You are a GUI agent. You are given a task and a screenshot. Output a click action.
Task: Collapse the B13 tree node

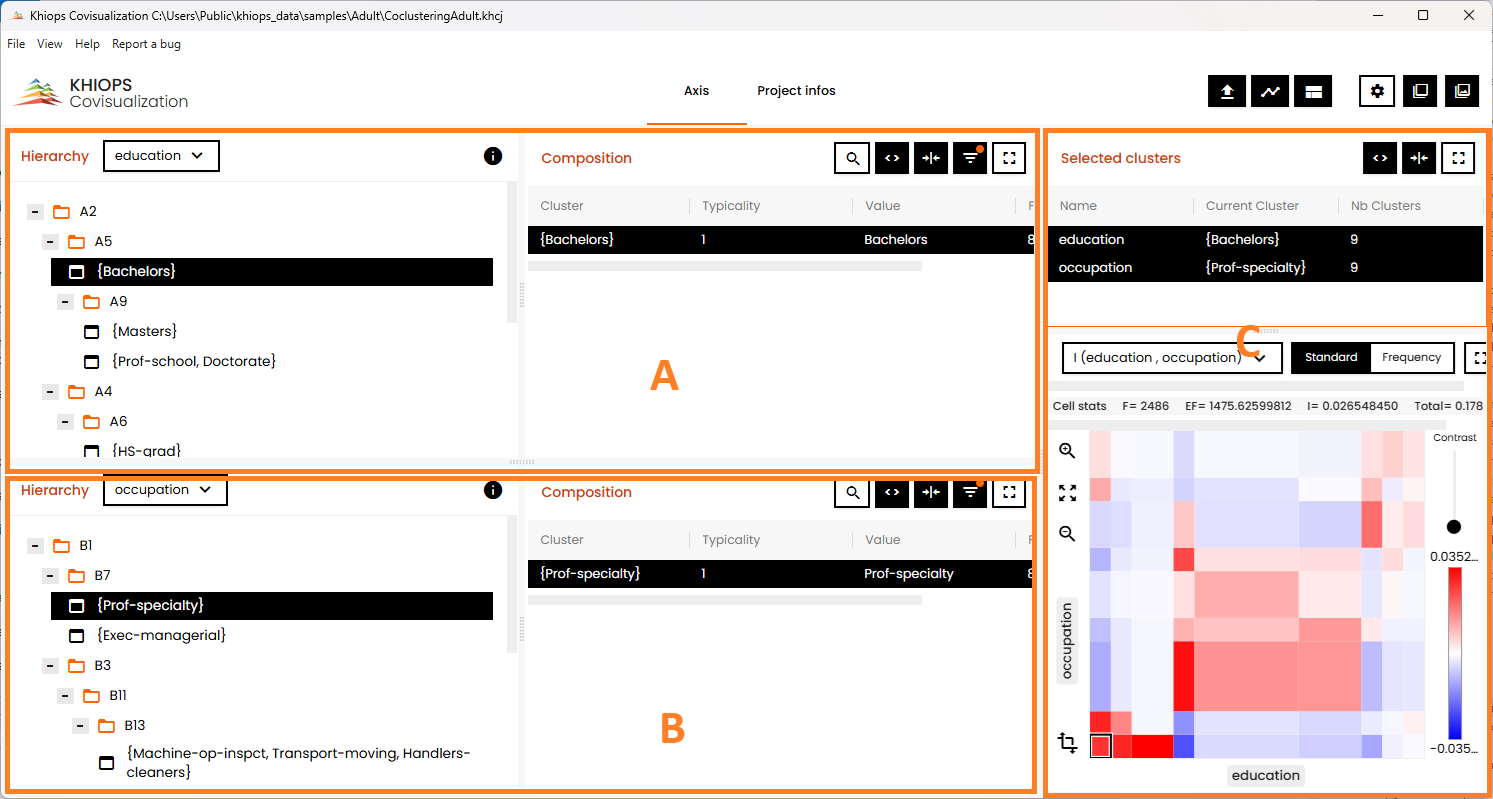(x=81, y=726)
